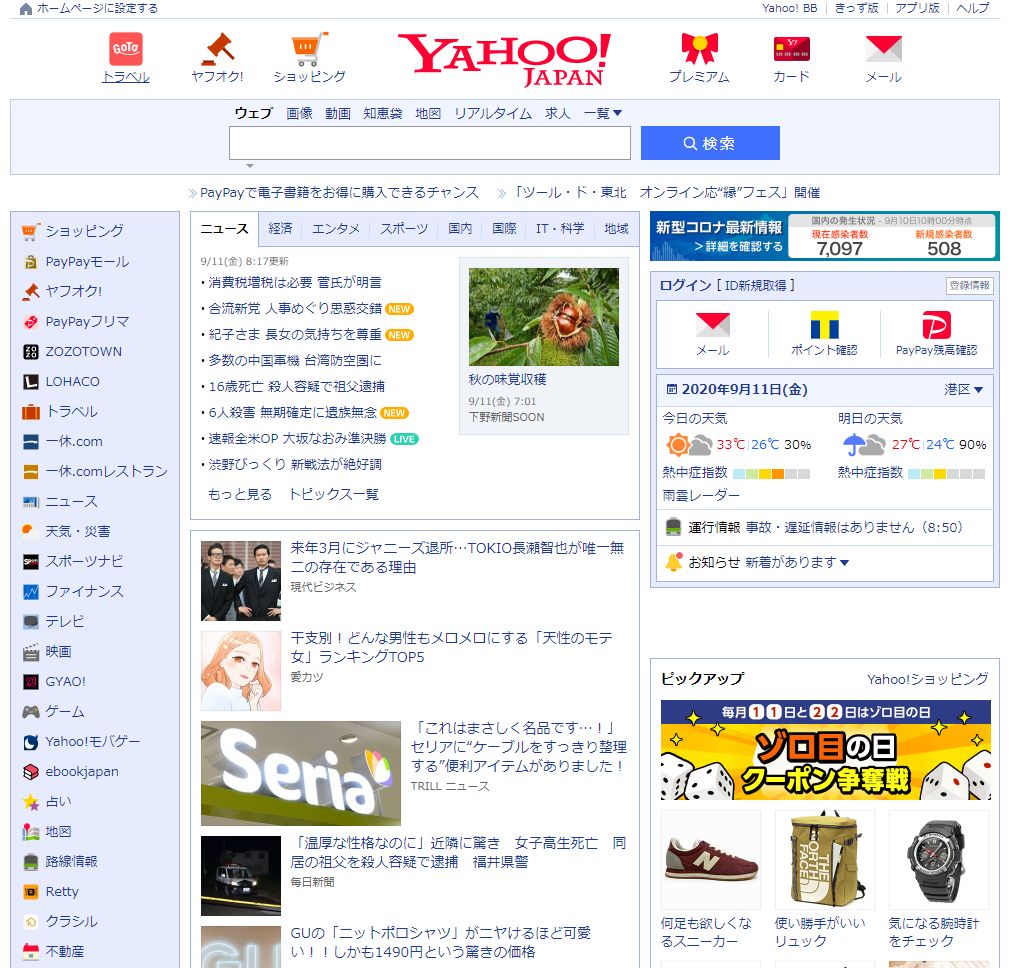The width and height of the screenshot is (1024, 968).
Task: Open Yahoo! Shopping via the cart icon
Action: coord(309,47)
